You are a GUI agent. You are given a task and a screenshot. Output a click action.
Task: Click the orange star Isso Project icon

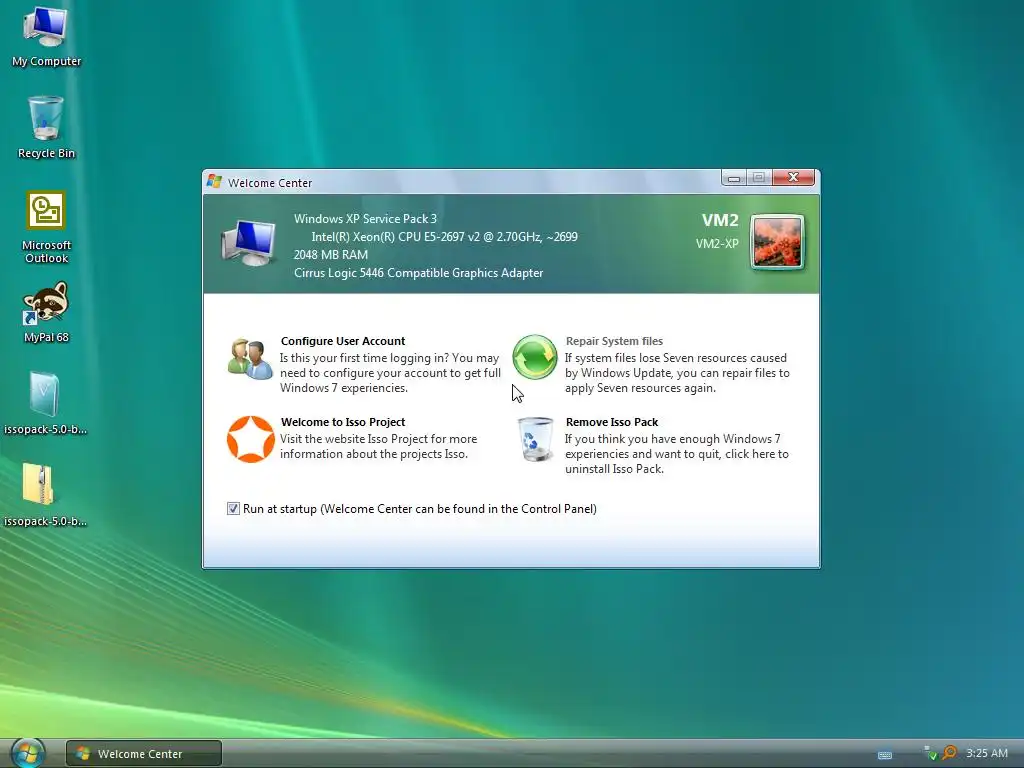250,439
